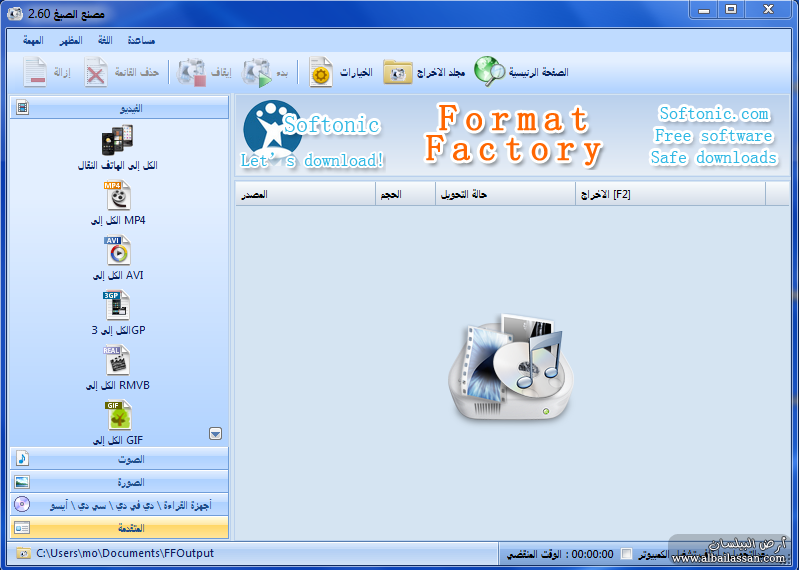Click the المصدر (Source) column header

[305, 194]
